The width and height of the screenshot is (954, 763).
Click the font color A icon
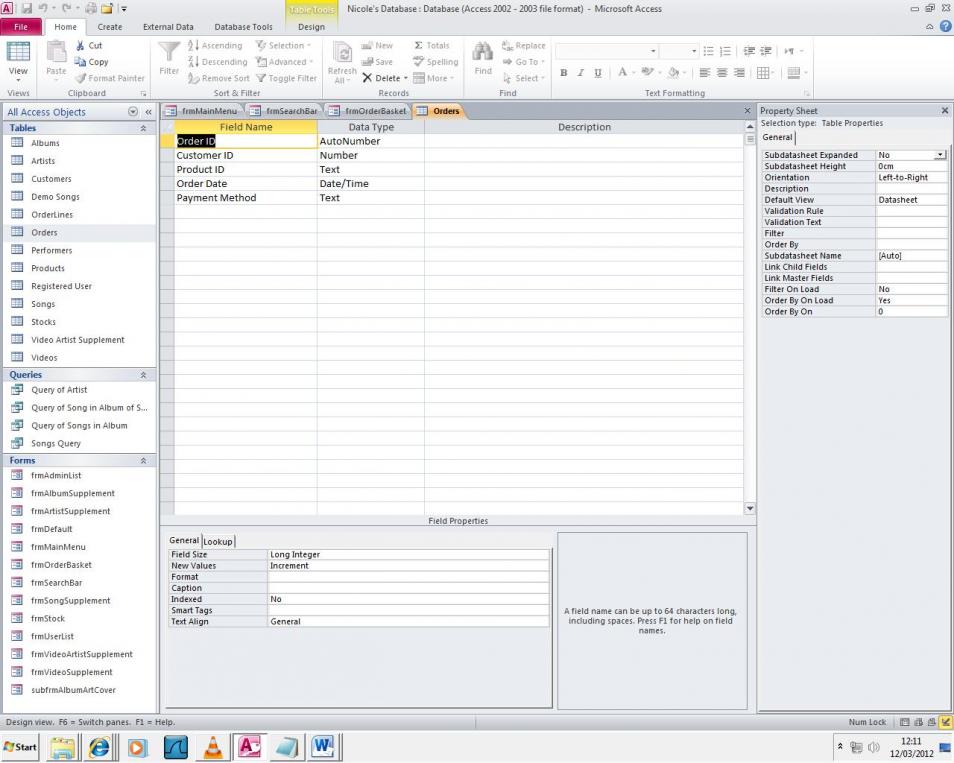tap(622, 72)
